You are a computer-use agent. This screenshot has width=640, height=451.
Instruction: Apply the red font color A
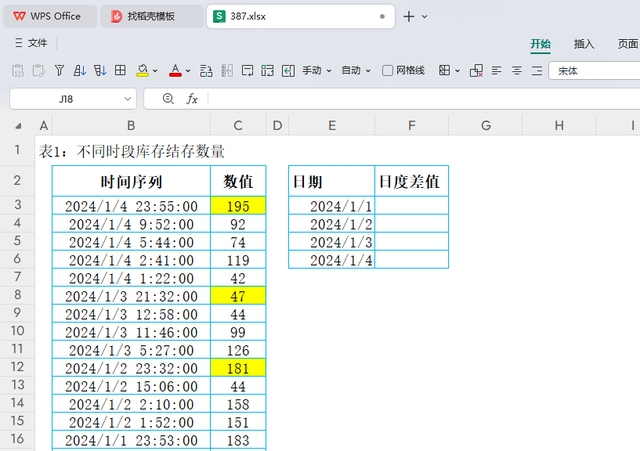pos(176,71)
